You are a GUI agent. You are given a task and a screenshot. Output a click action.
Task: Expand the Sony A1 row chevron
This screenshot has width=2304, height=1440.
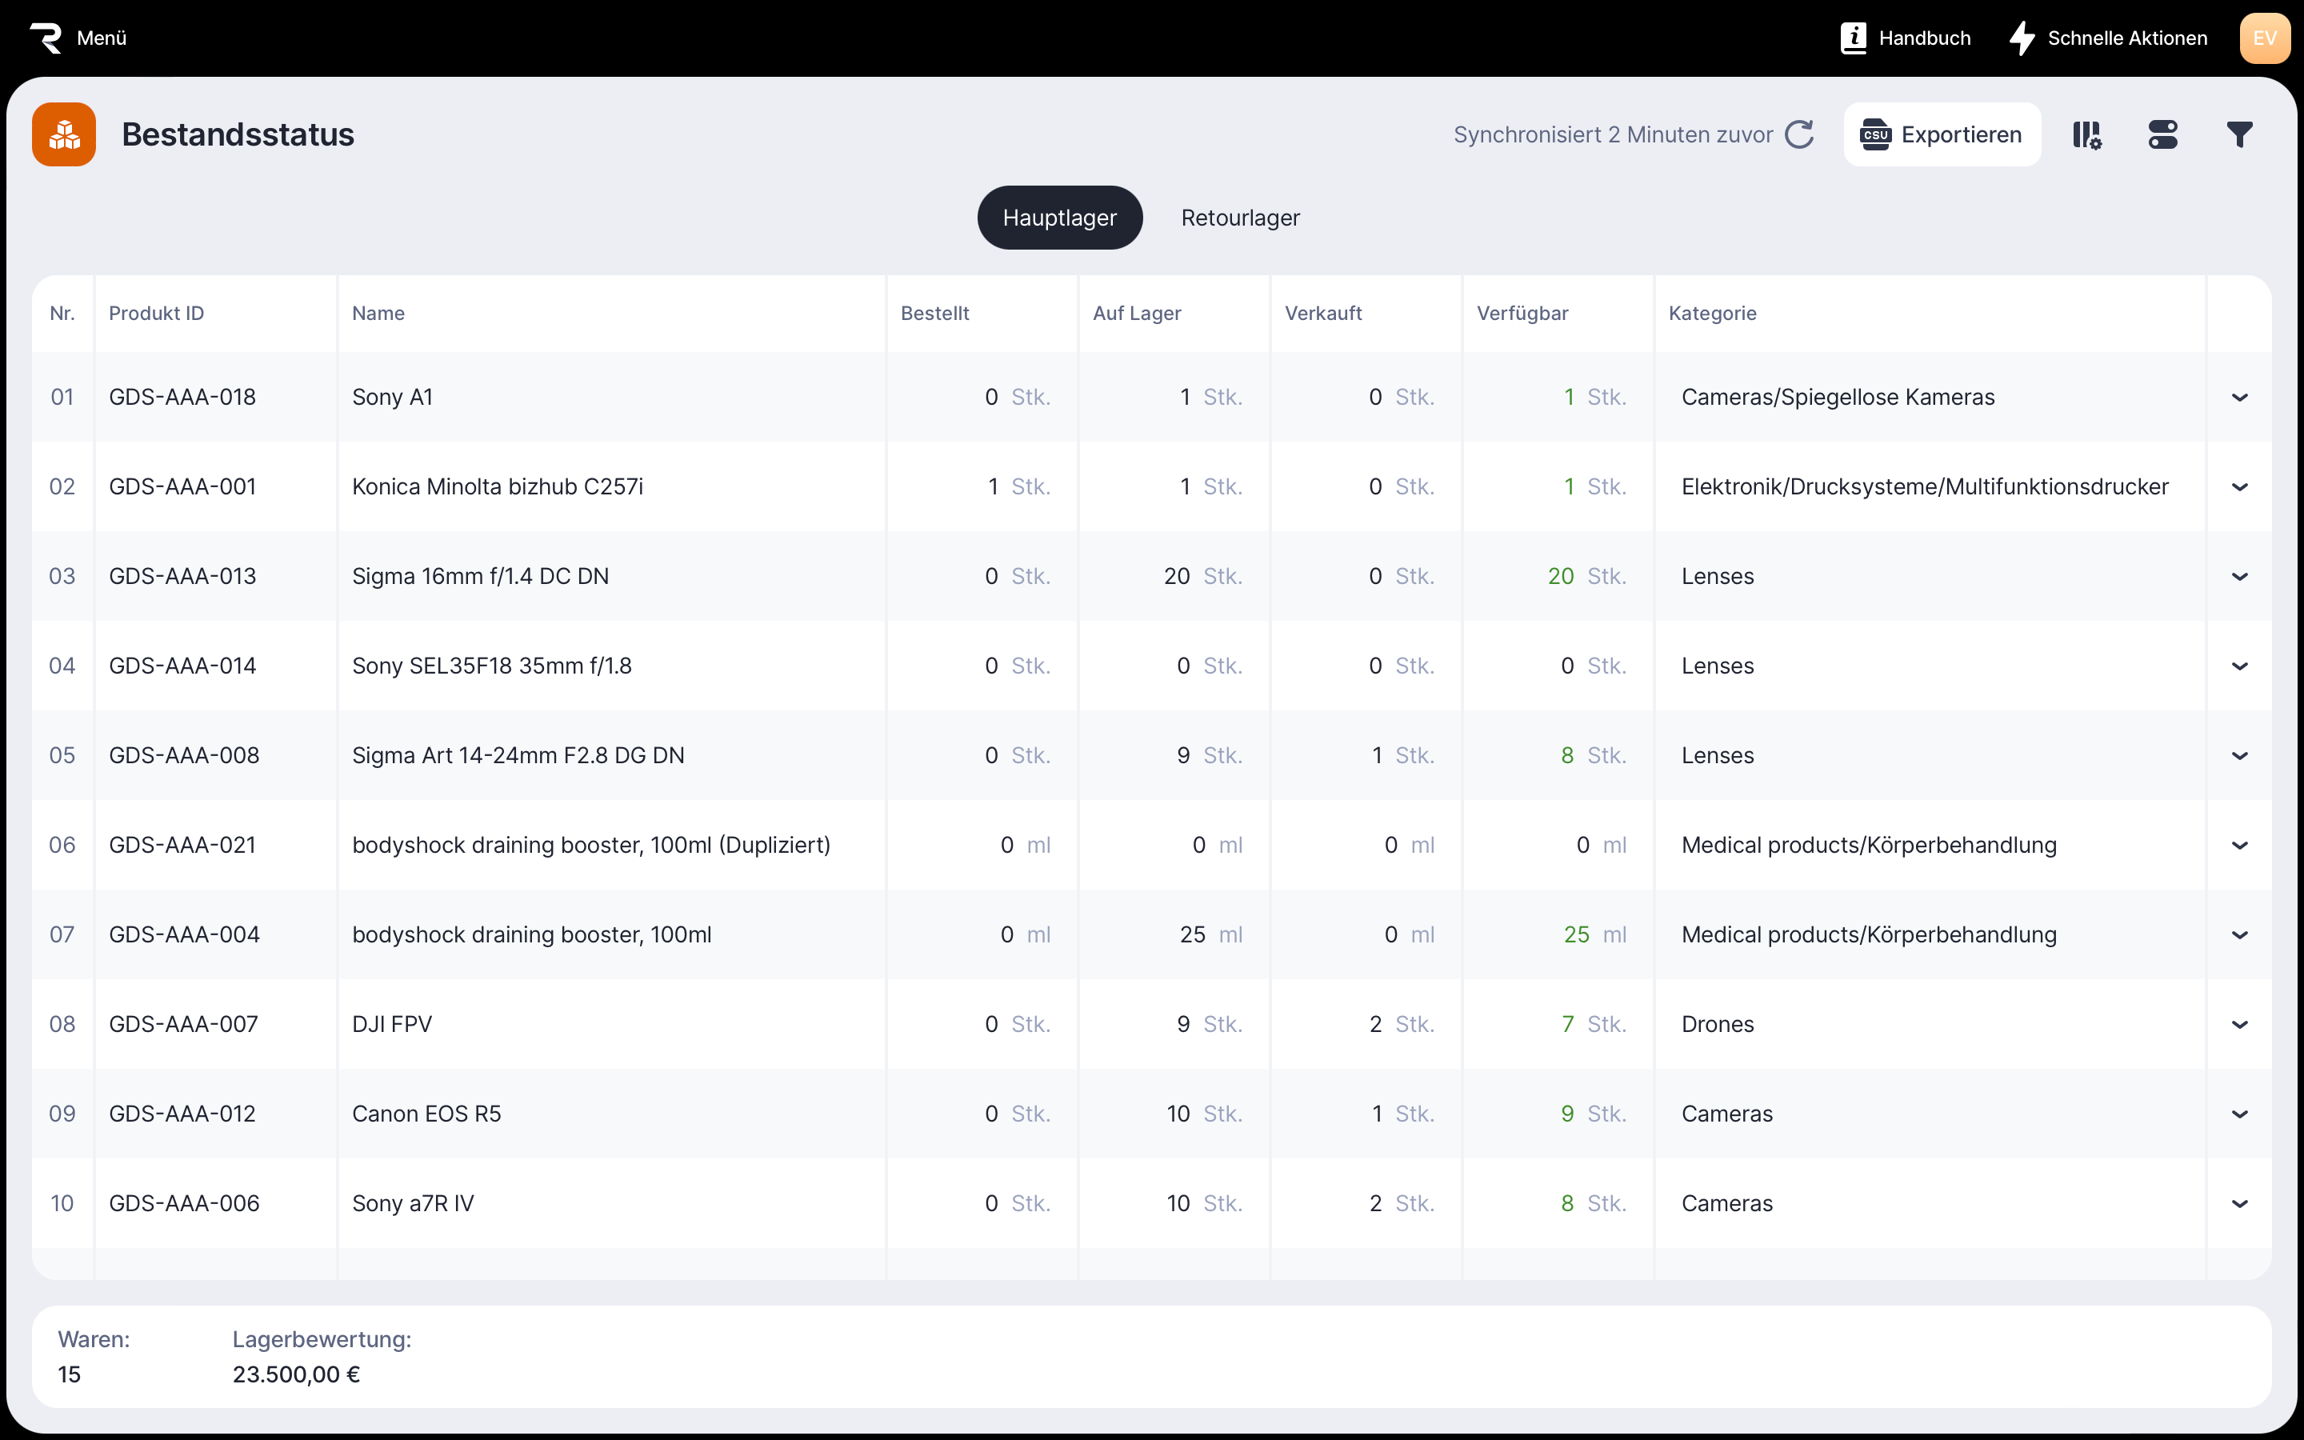pos(2239,398)
